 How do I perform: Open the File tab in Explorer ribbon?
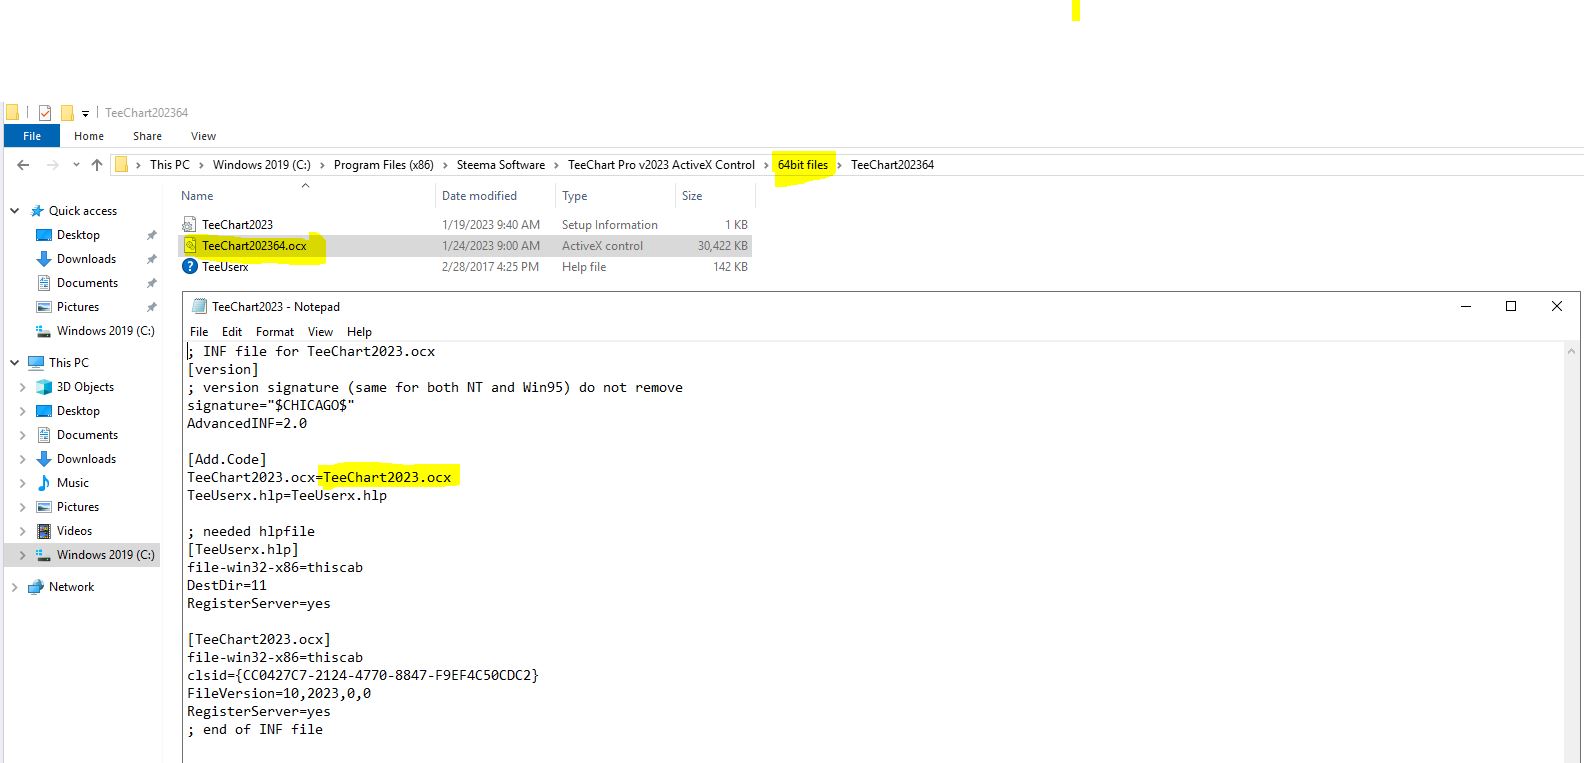pyautogui.click(x=32, y=136)
